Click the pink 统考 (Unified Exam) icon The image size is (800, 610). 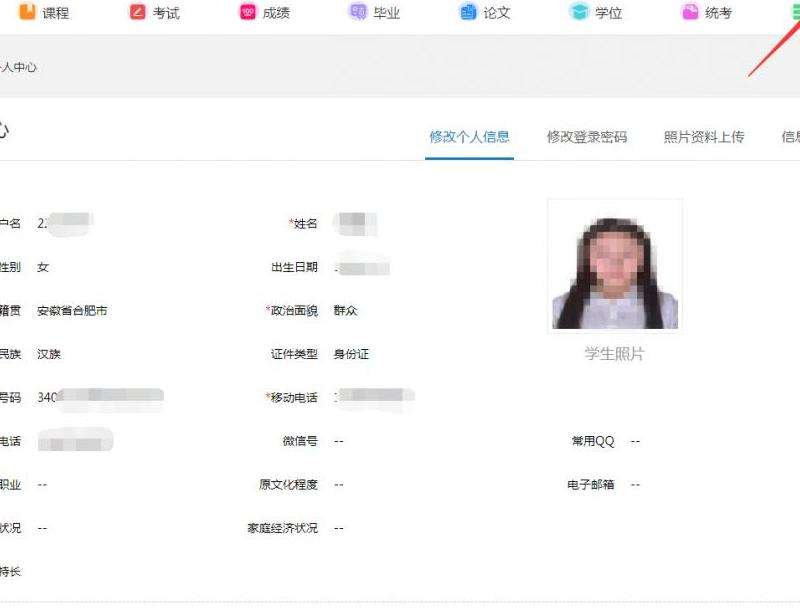pos(690,12)
